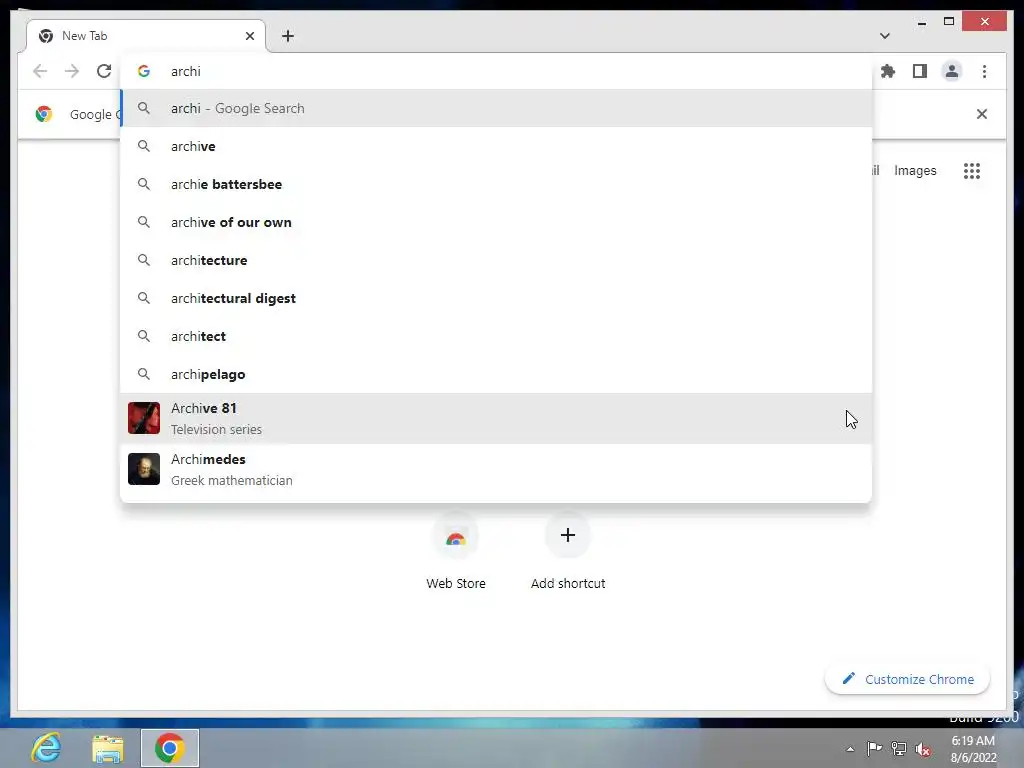Open the taskbar clock 6:19 AM

click(x=973, y=749)
